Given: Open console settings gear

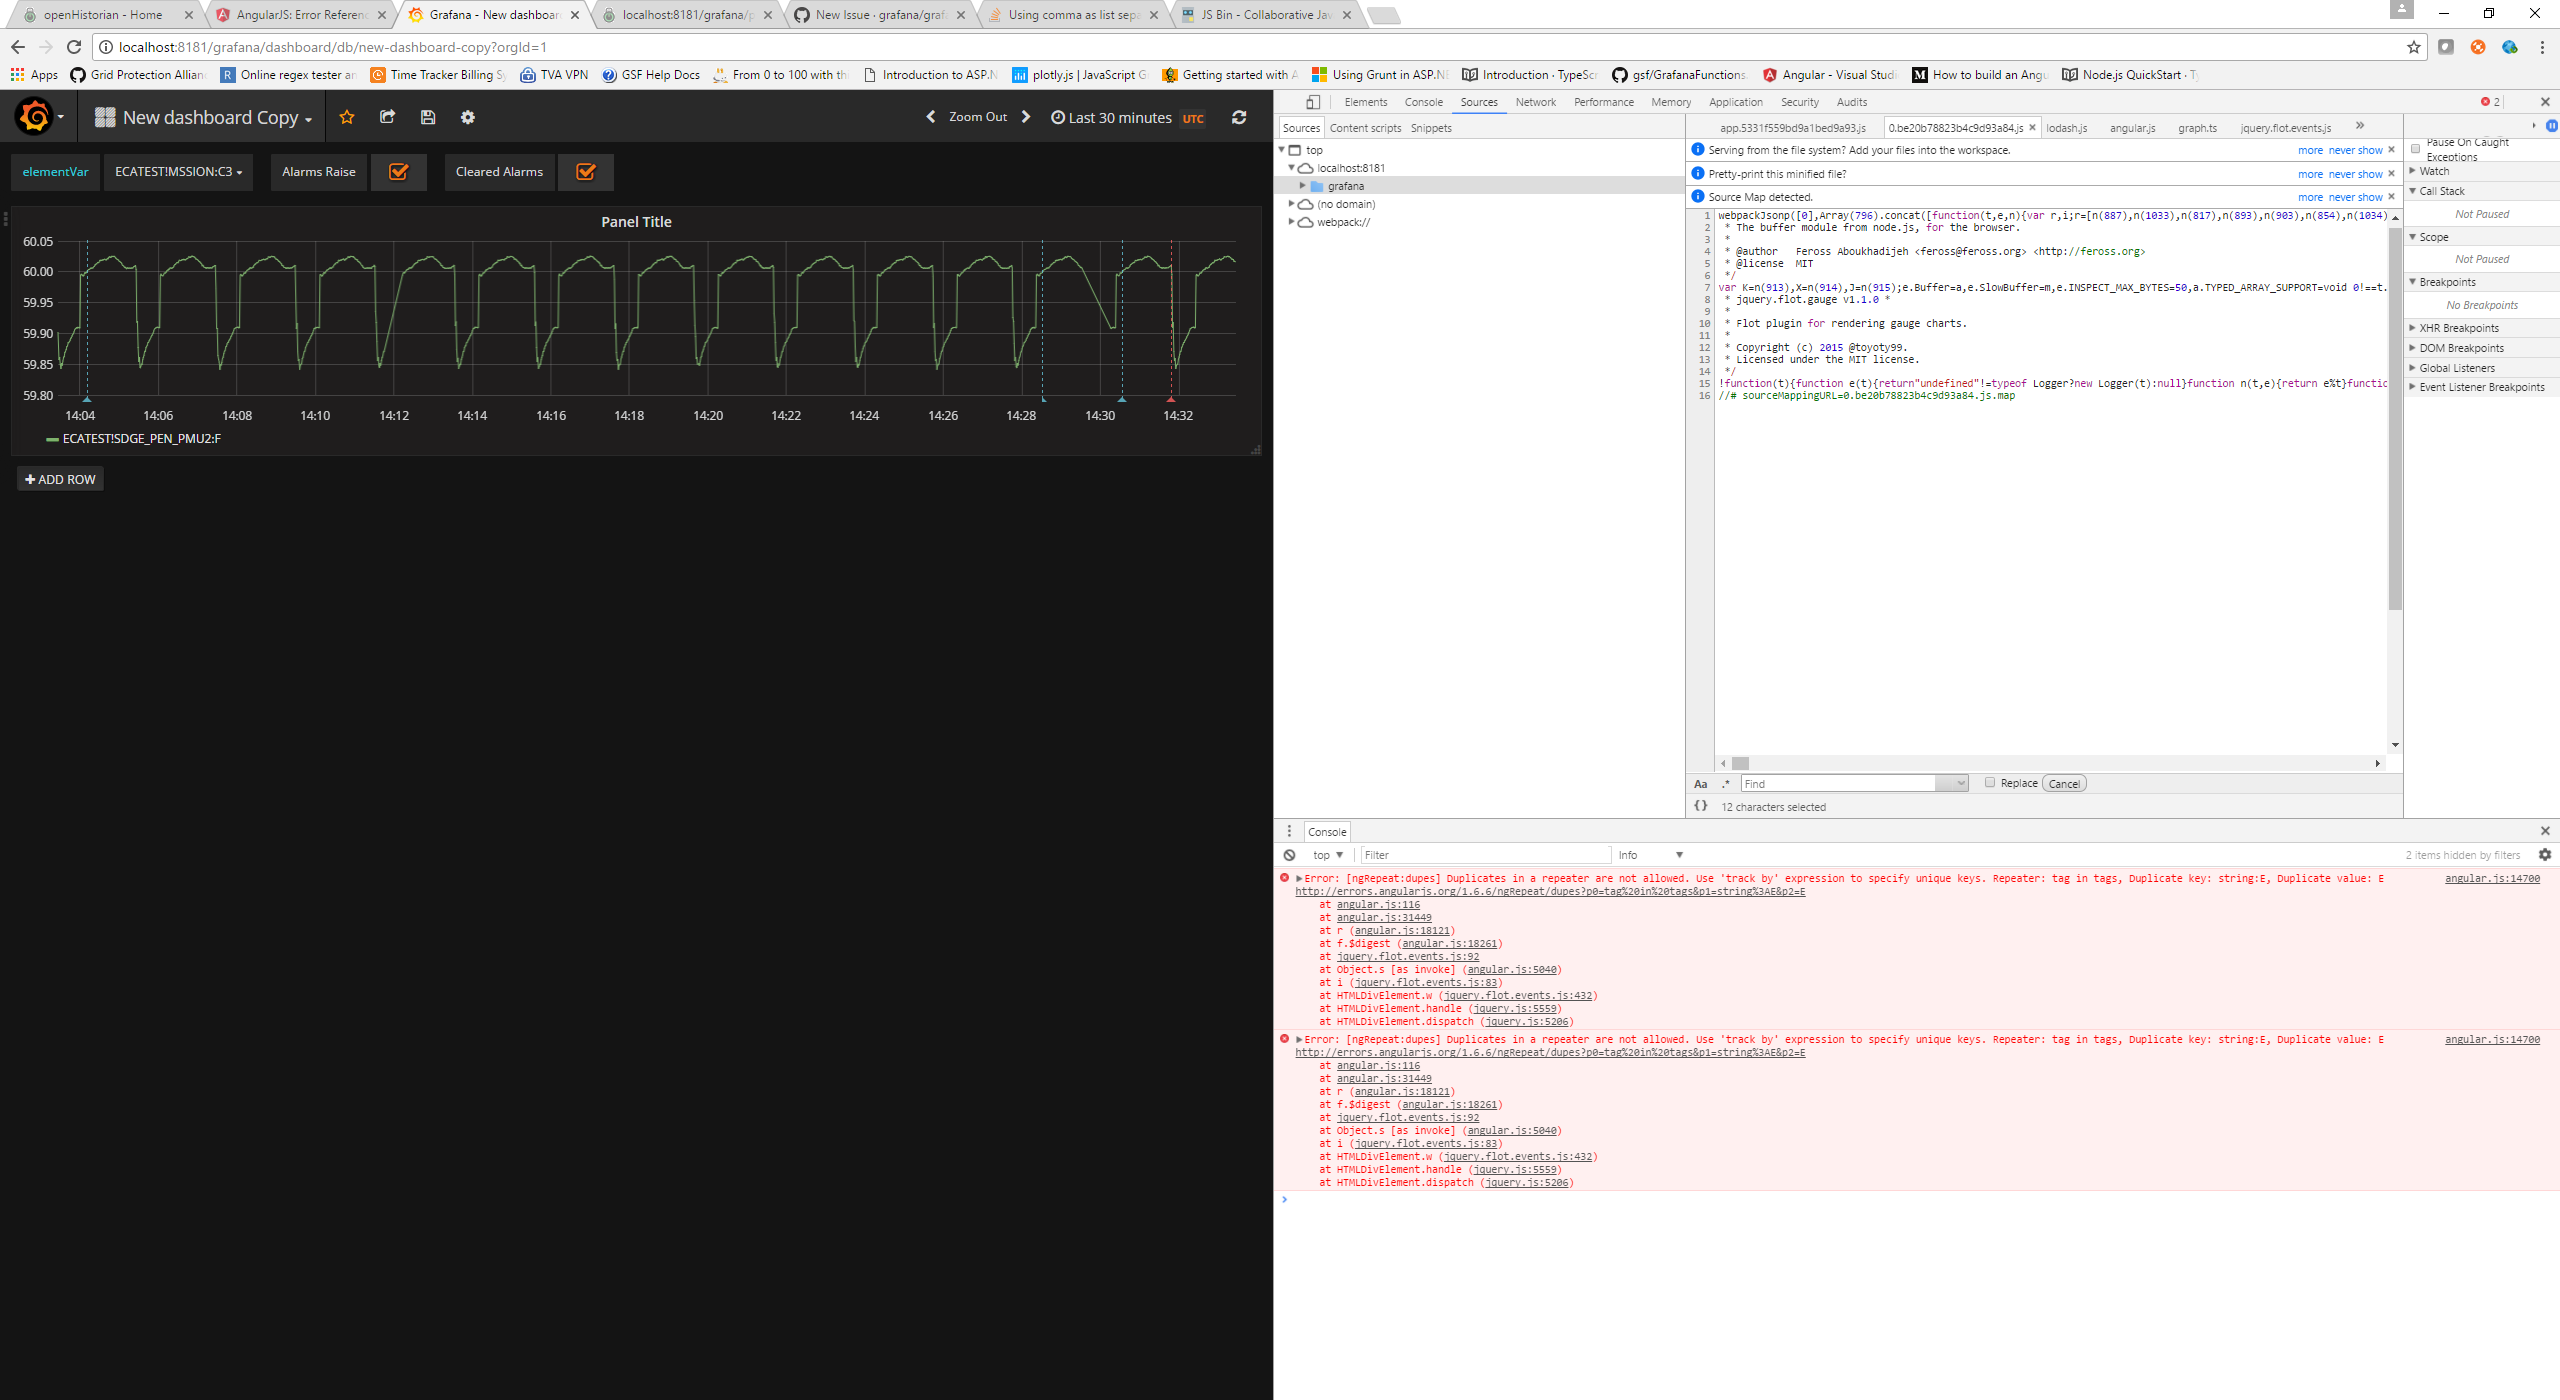Looking at the screenshot, I should pos(2545,855).
